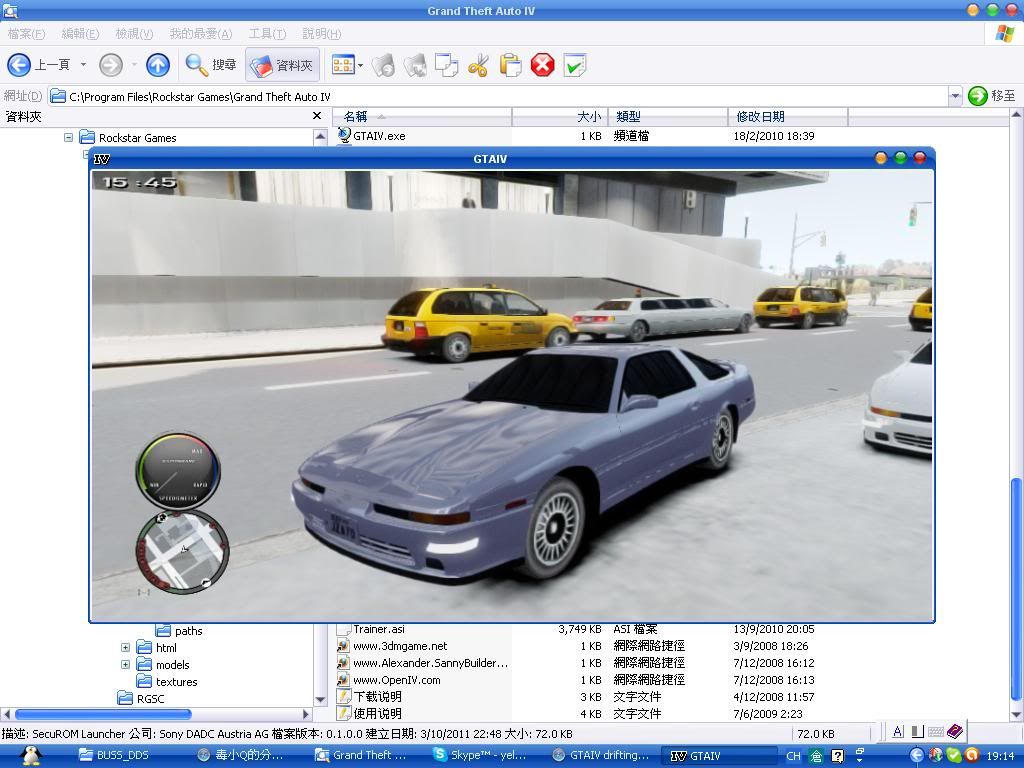Go up one folder level
Image resolution: width=1024 pixels, height=768 pixels.
point(158,65)
